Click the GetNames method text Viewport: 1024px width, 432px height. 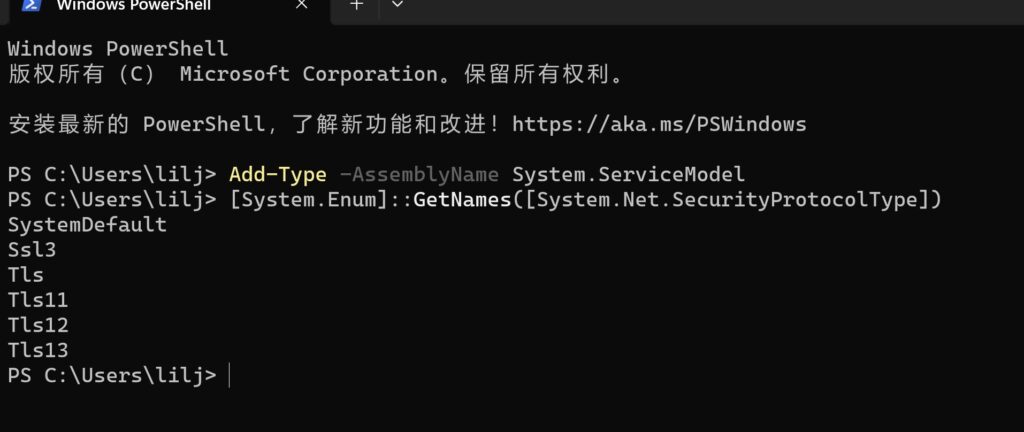click(x=462, y=200)
